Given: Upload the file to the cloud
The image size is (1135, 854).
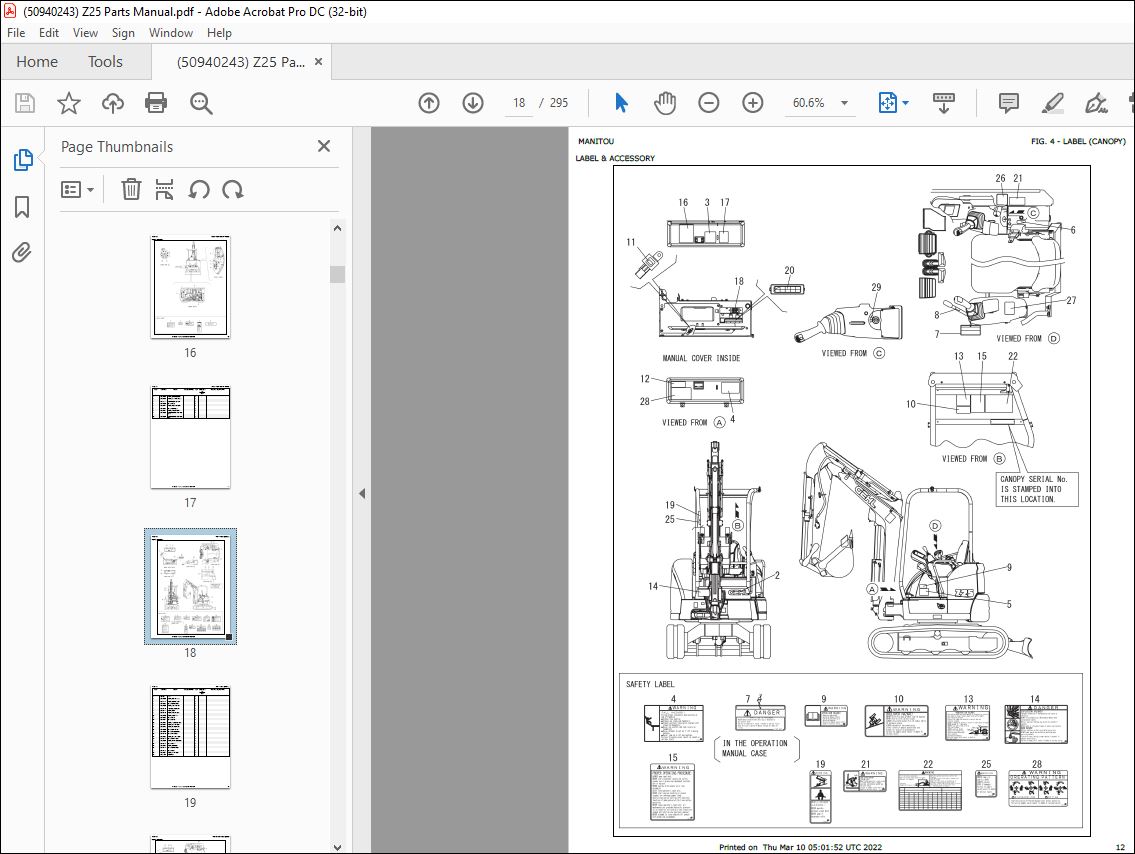Looking at the screenshot, I should [x=112, y=103].
